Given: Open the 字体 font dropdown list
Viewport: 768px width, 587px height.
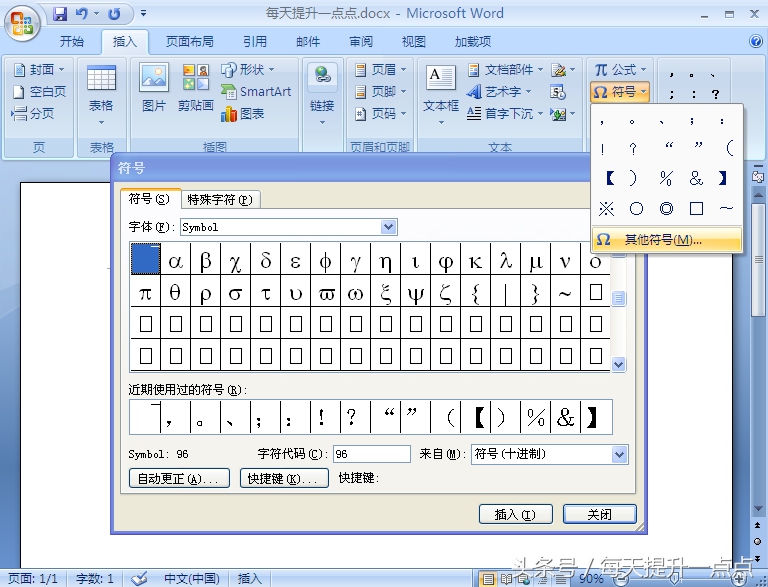Looking at the screenshot, I should (389, 227).
